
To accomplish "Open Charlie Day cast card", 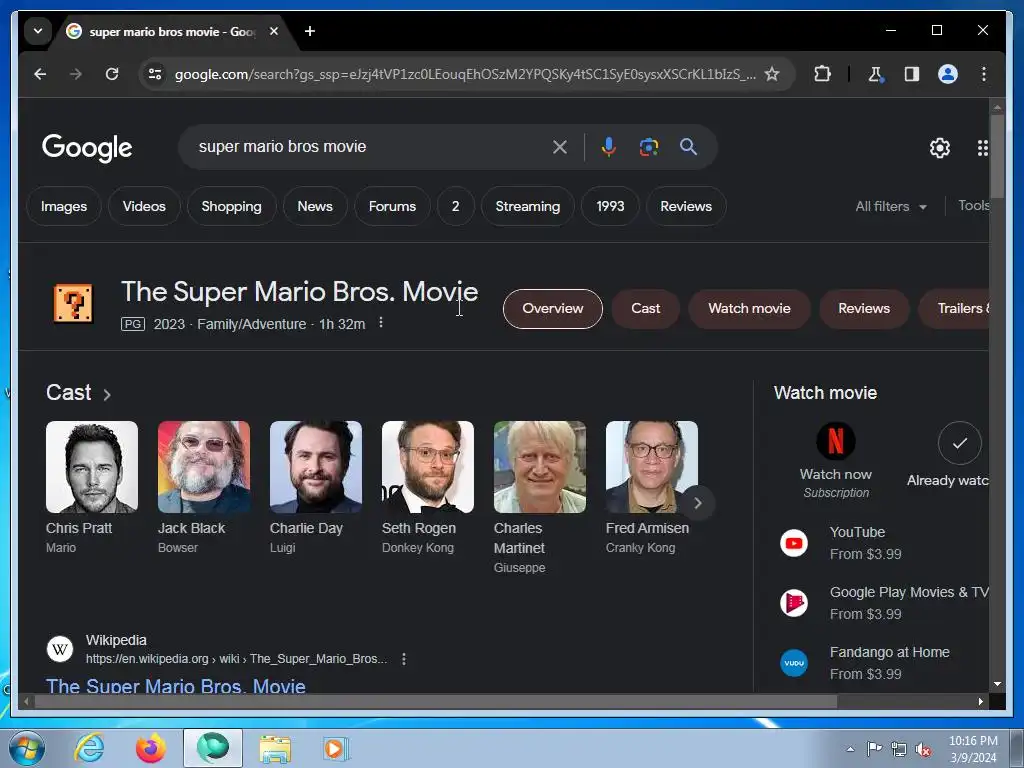I will tap(316, 487).
